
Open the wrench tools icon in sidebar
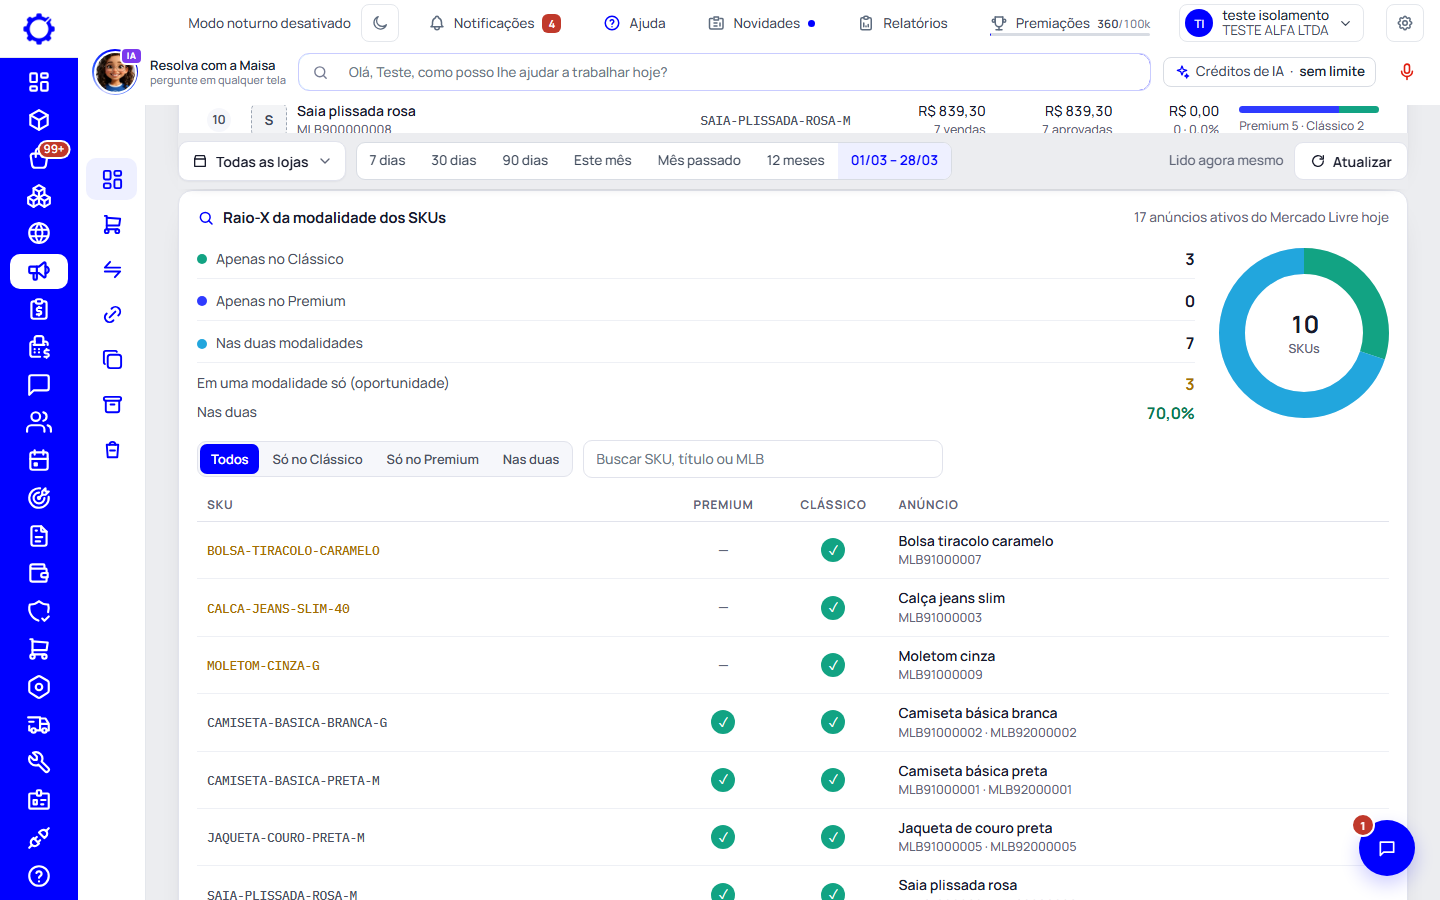pyautogui.click(x=39, y=763)
